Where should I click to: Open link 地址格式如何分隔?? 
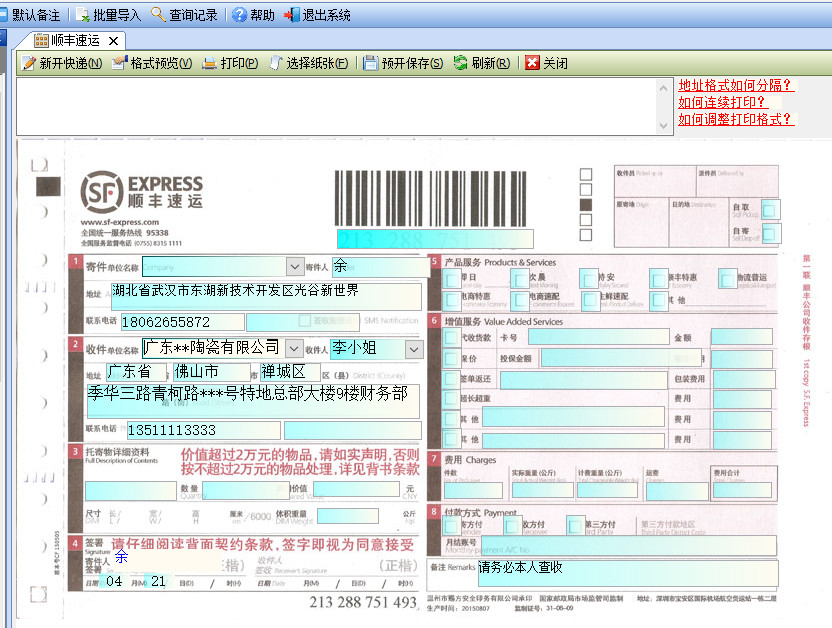click(735, 85)
